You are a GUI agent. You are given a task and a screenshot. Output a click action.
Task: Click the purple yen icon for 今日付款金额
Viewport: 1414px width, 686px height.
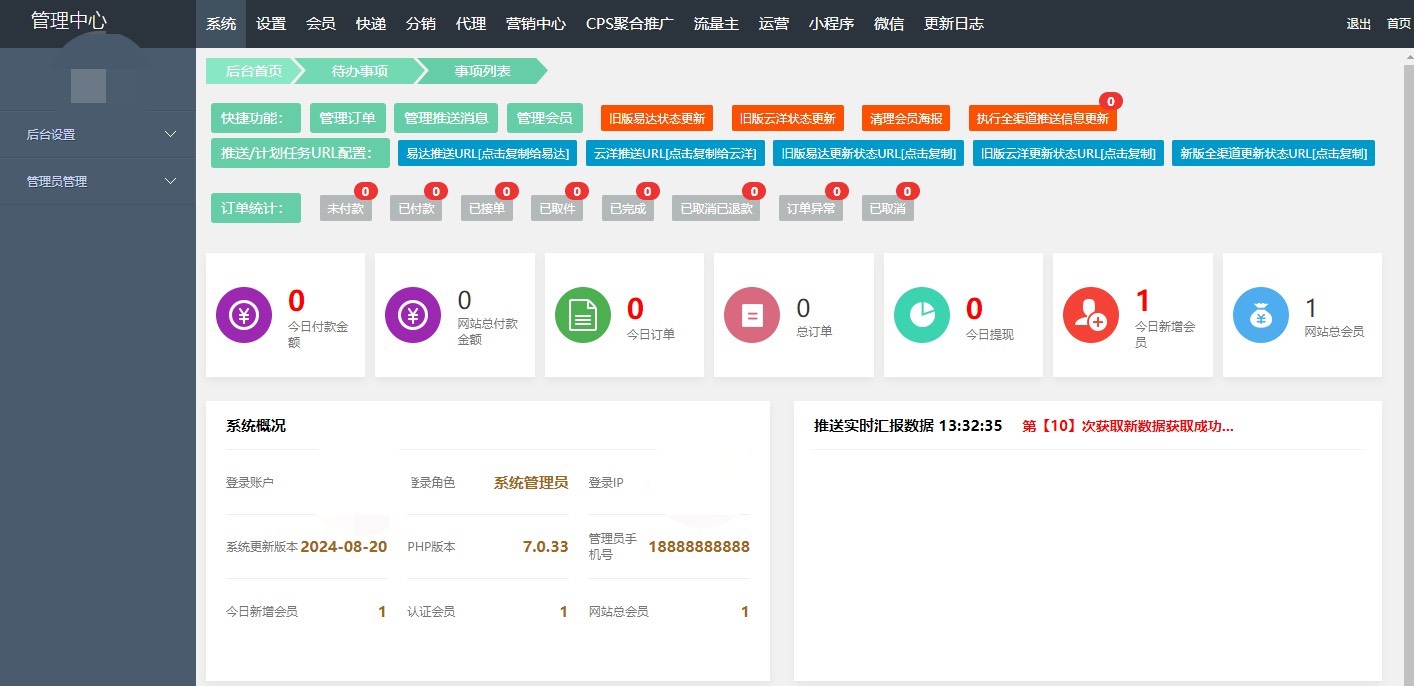[x=244, y=315]
